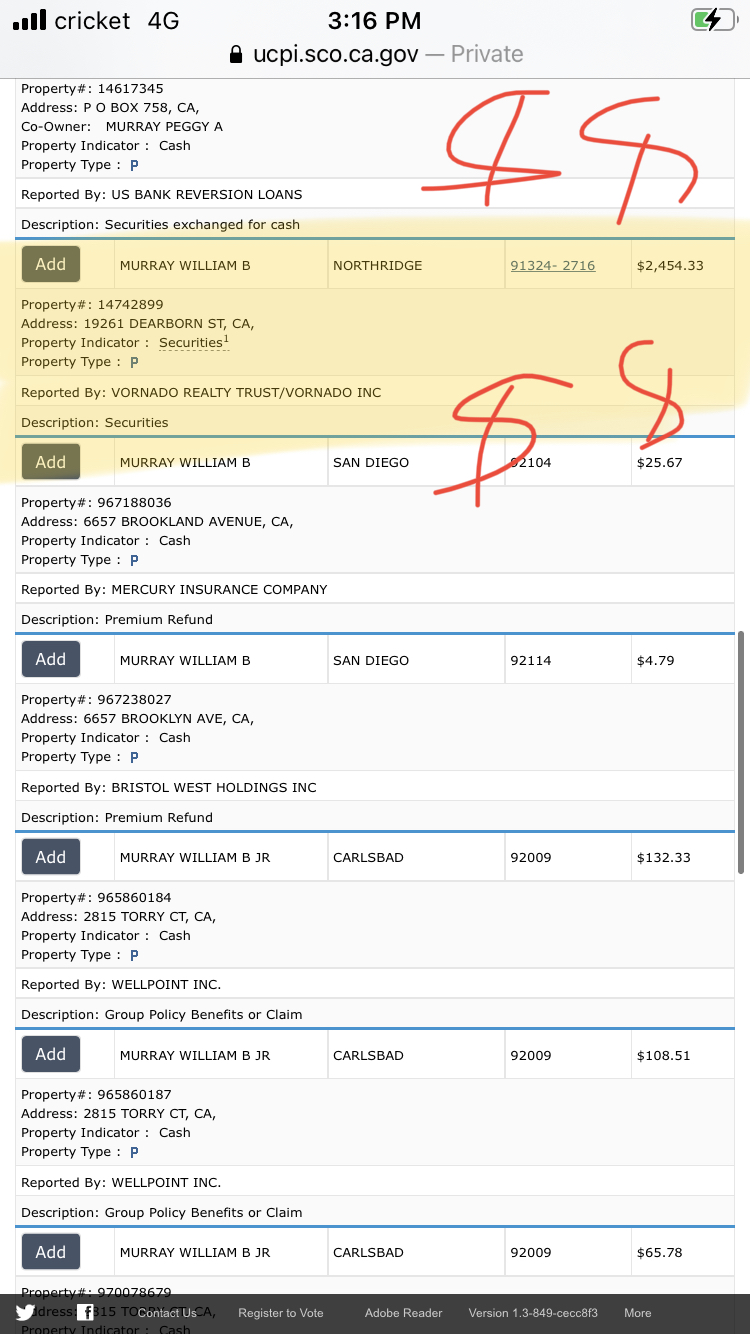The image size is (750, 1334).
Task: Open Property Type P for property 965860187
Action: click(x=134, y=1152)
